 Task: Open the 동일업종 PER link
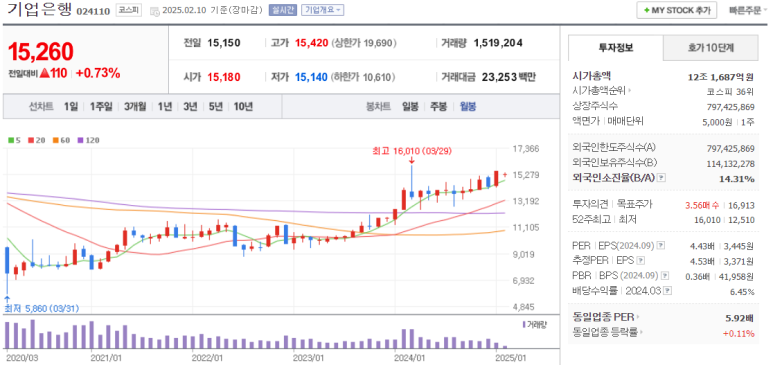[605, 317]
